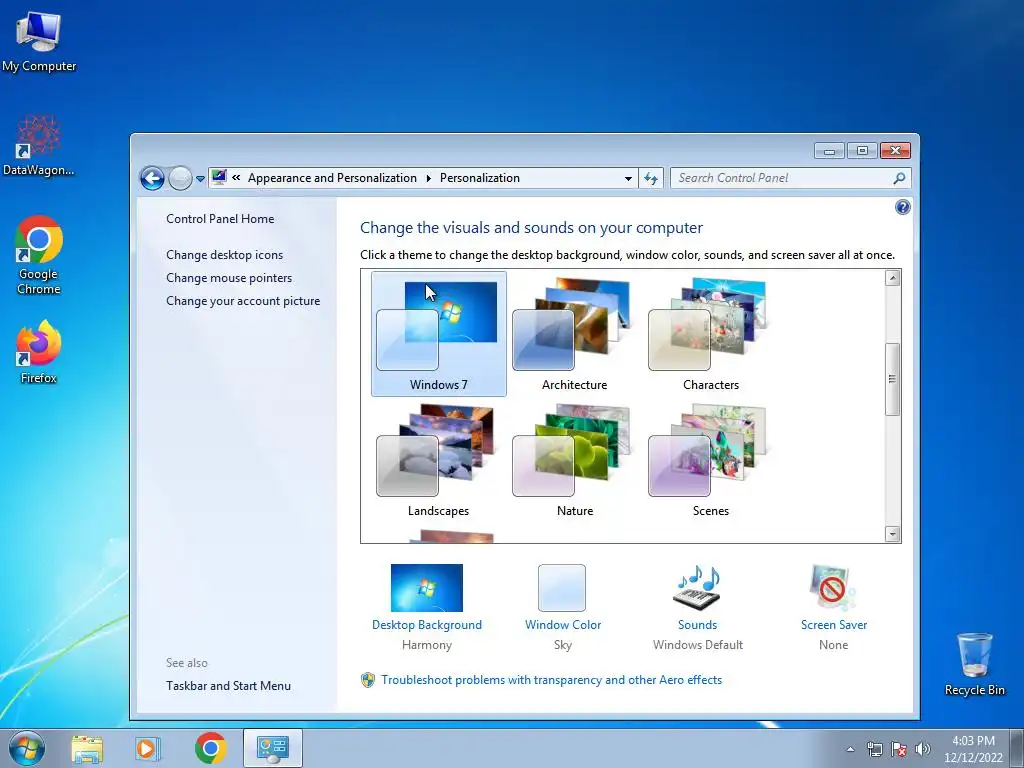Select the Scenes theme
Screen dimensions: 1024x768
click(711, 460)
